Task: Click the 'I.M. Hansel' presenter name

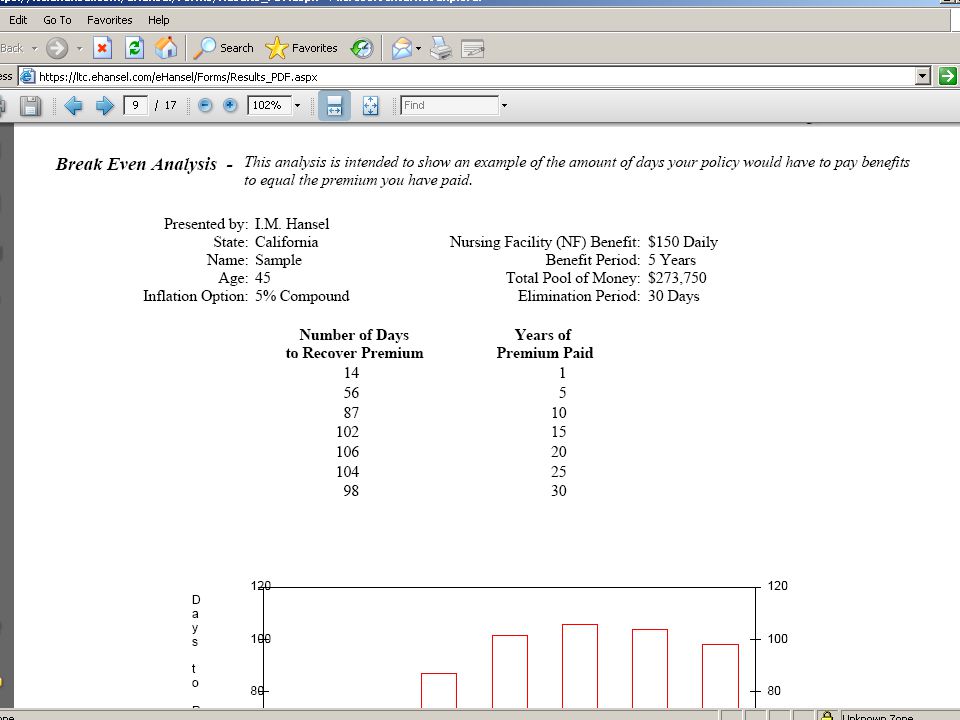Action: pos(292,224)
